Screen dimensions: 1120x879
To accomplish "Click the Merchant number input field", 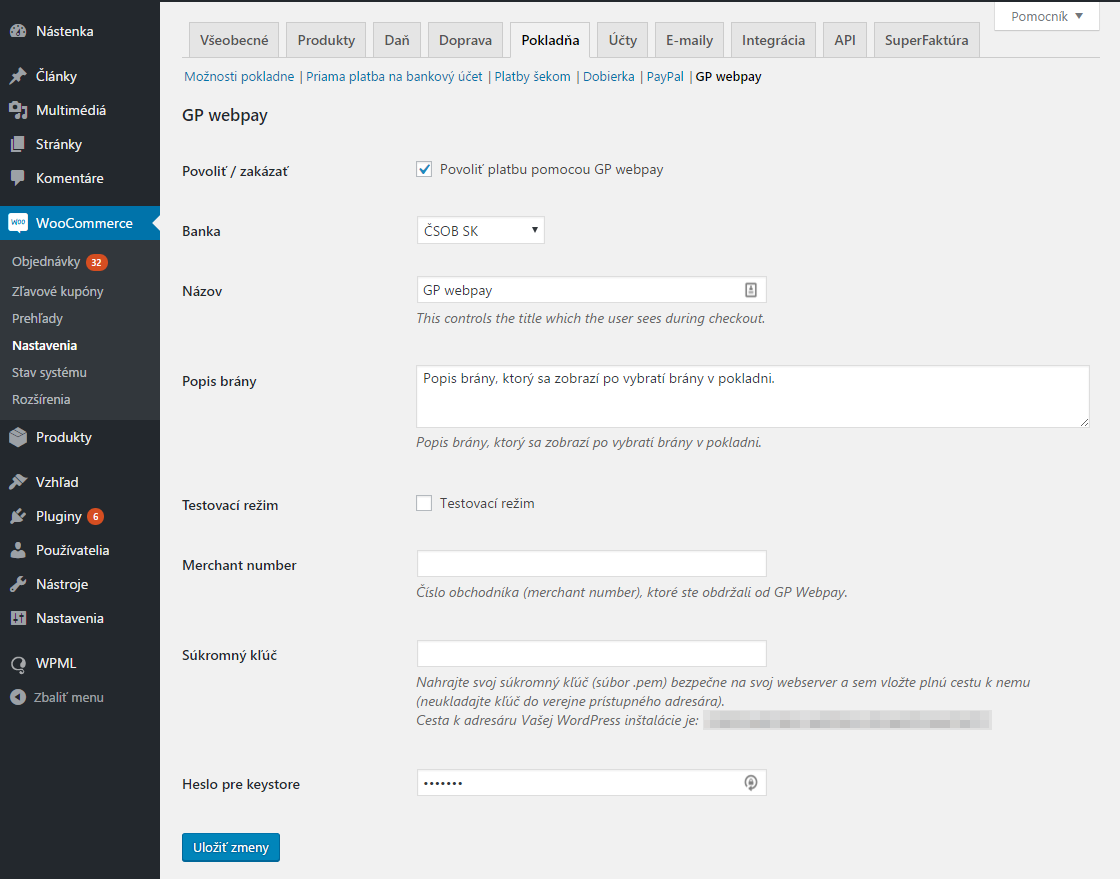I will coord(590,563).
